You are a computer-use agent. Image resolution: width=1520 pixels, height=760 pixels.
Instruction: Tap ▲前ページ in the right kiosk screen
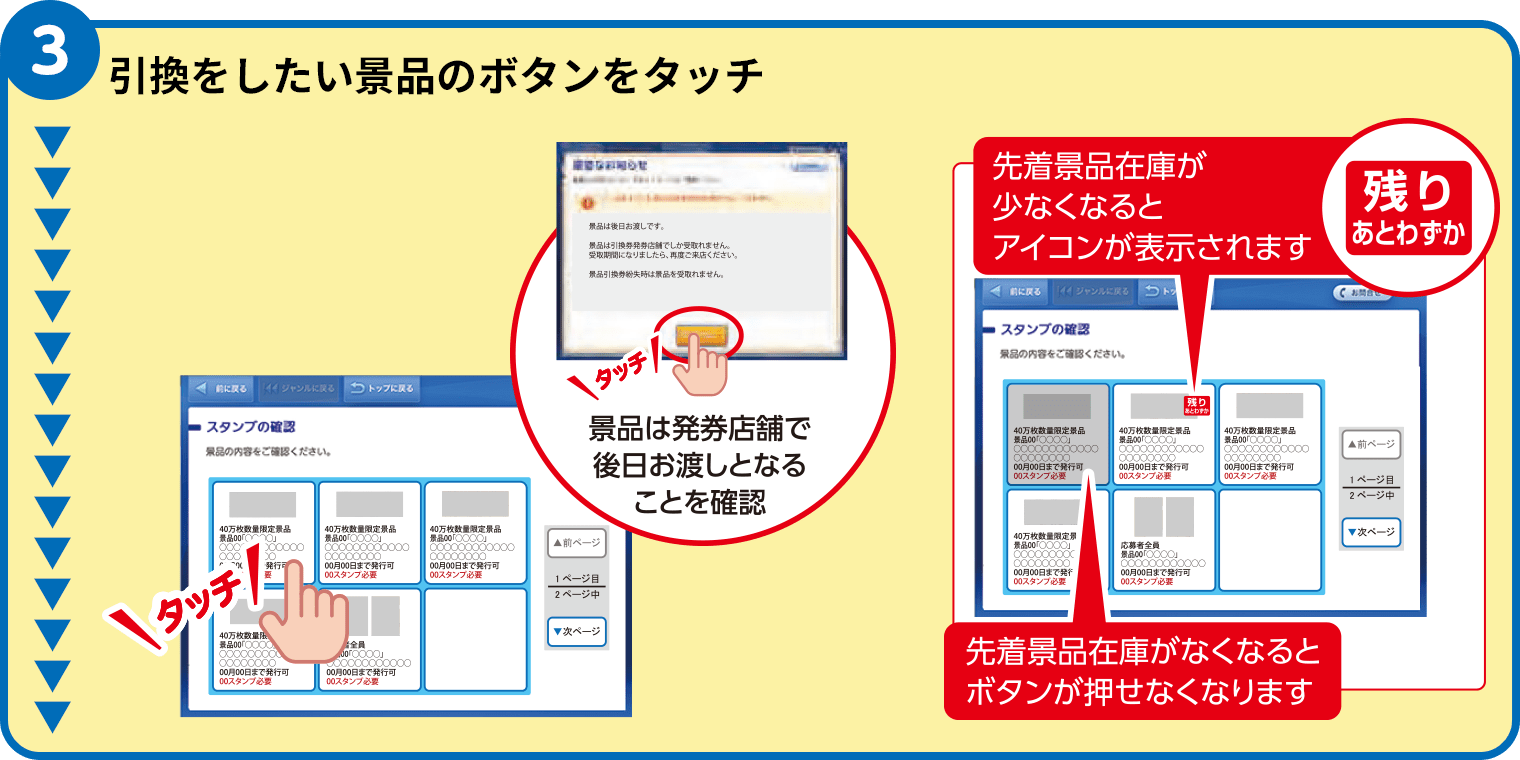(x=1371, y=443)
